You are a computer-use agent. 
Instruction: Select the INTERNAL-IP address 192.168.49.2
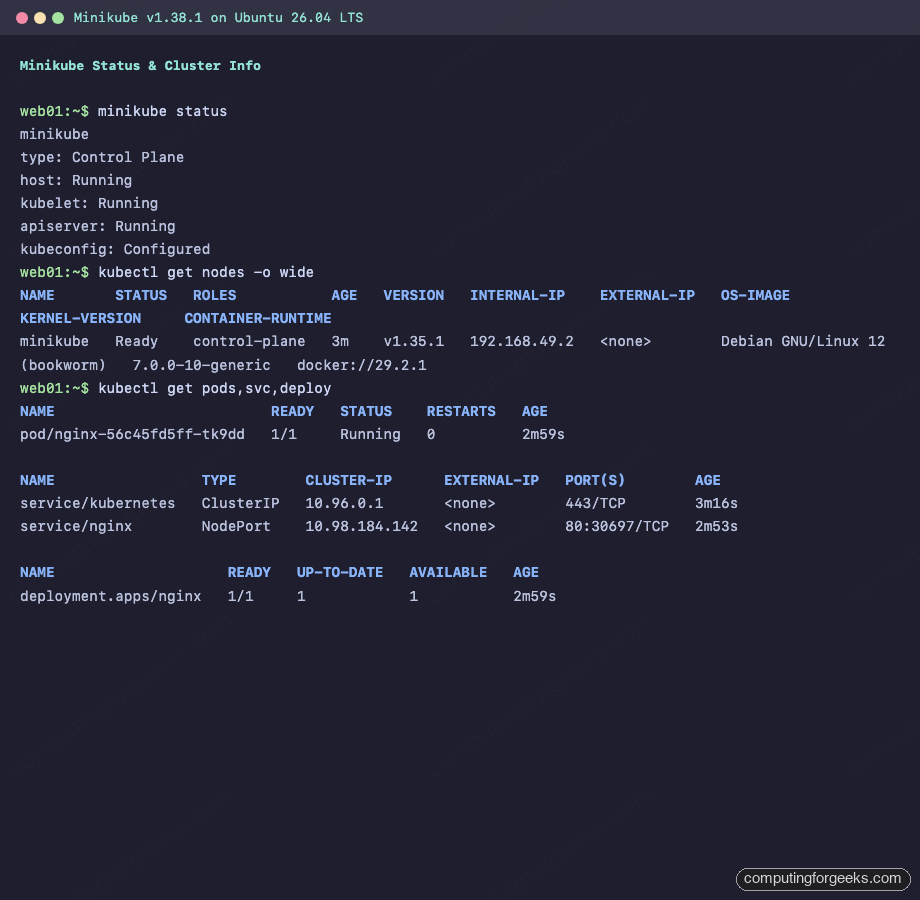pyautogui.click(x=520, y=341)
